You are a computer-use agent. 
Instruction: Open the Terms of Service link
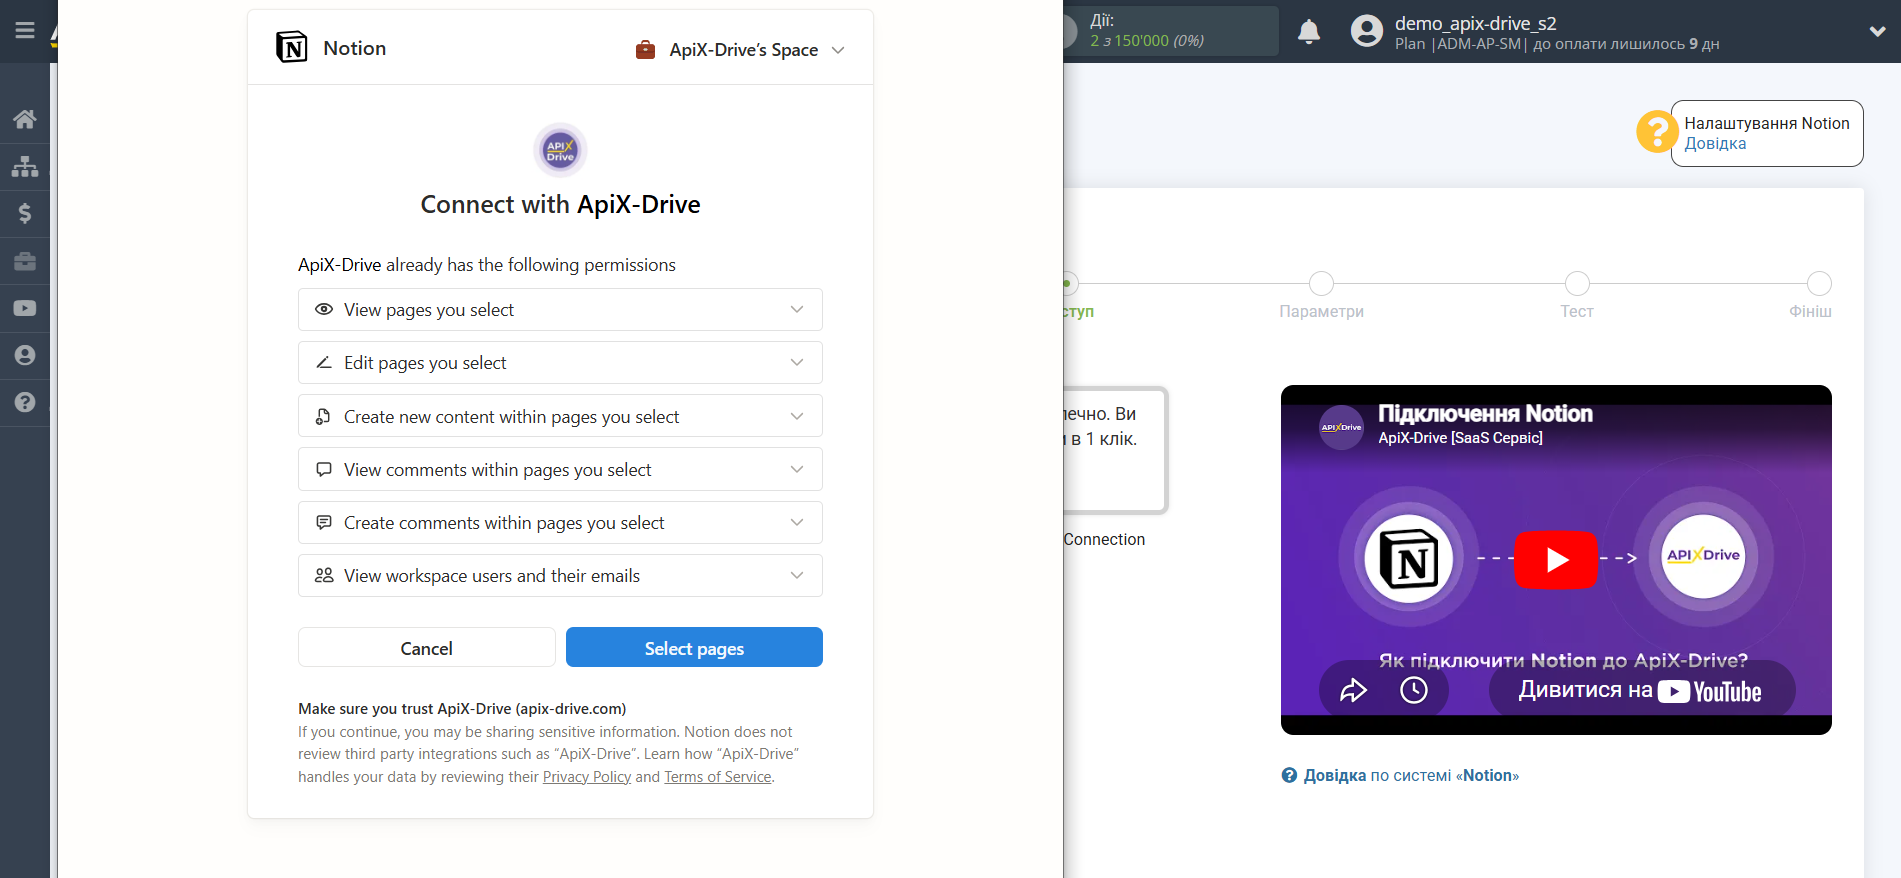pos(718,777)
